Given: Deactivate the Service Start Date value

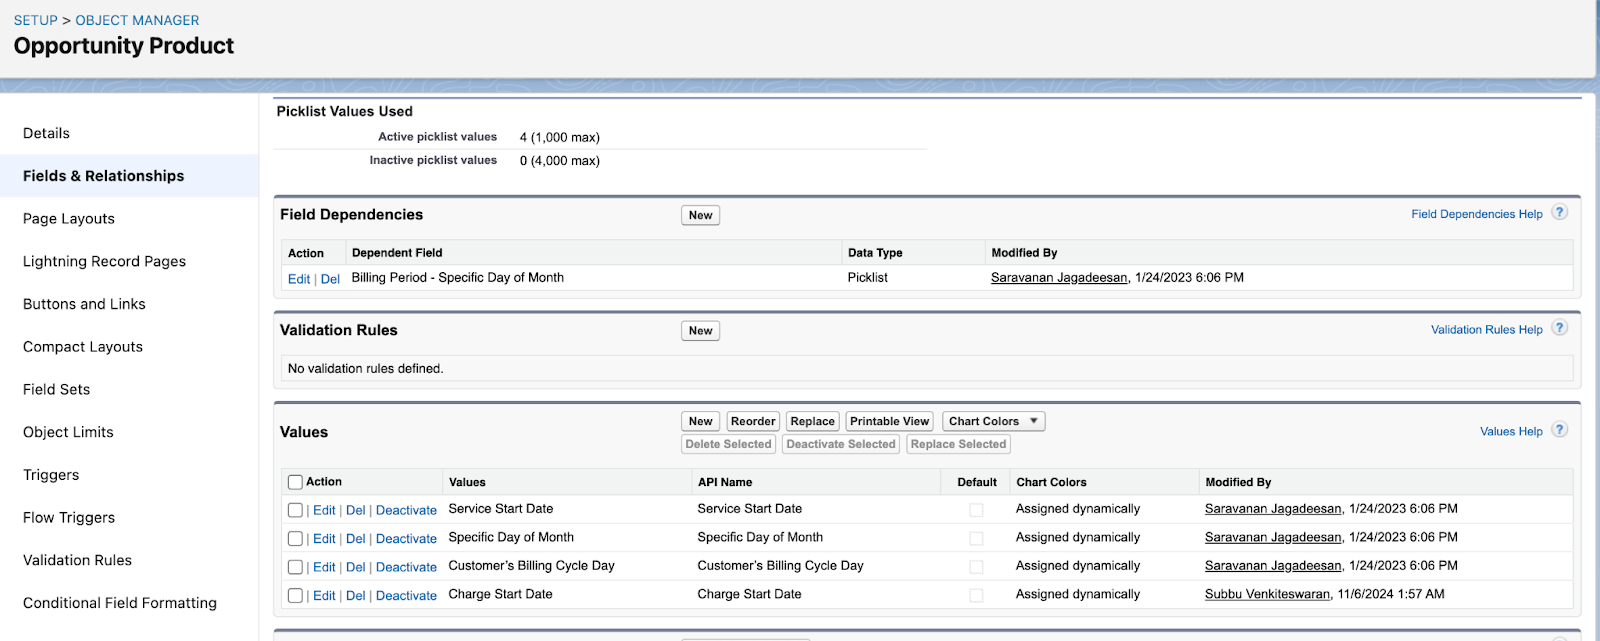Looking at the screenshot, I should pos(406,510).
